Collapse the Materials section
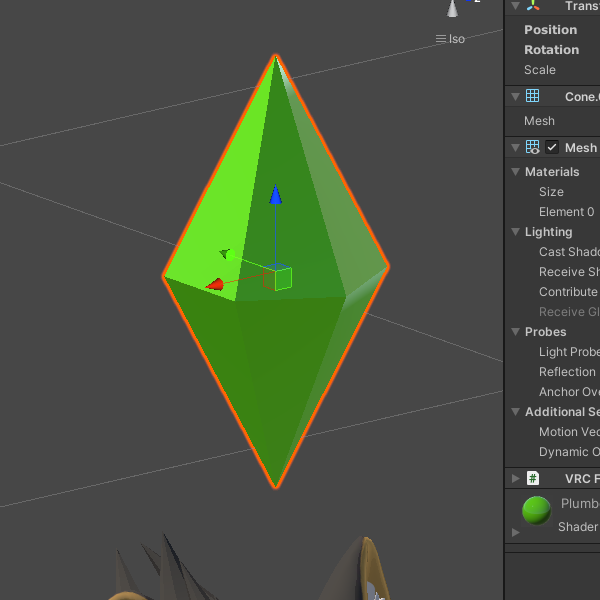 [x=515, y=172]
